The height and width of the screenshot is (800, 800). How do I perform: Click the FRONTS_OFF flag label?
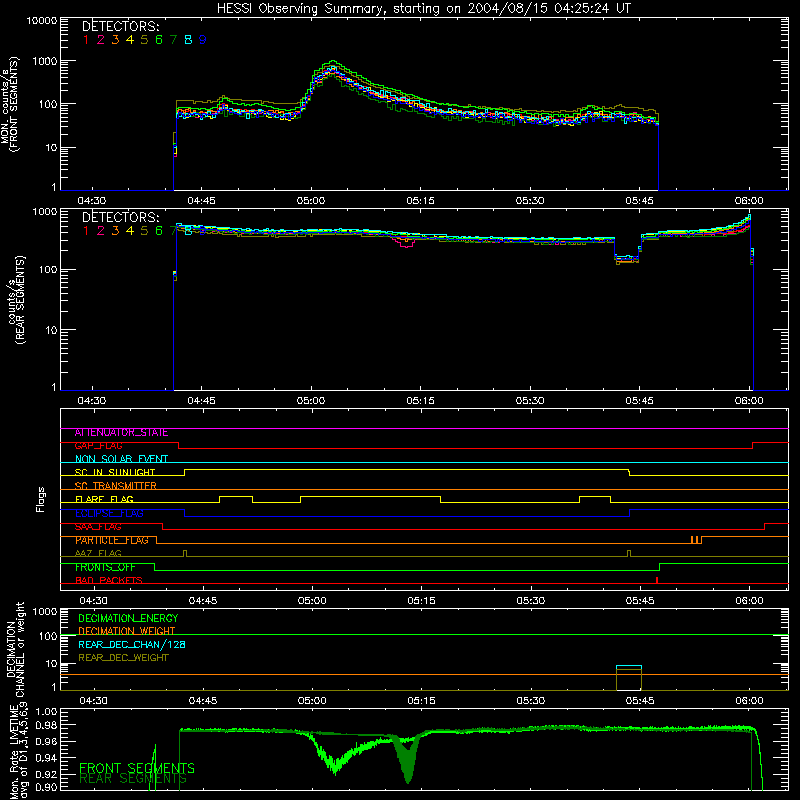point(105,567)
